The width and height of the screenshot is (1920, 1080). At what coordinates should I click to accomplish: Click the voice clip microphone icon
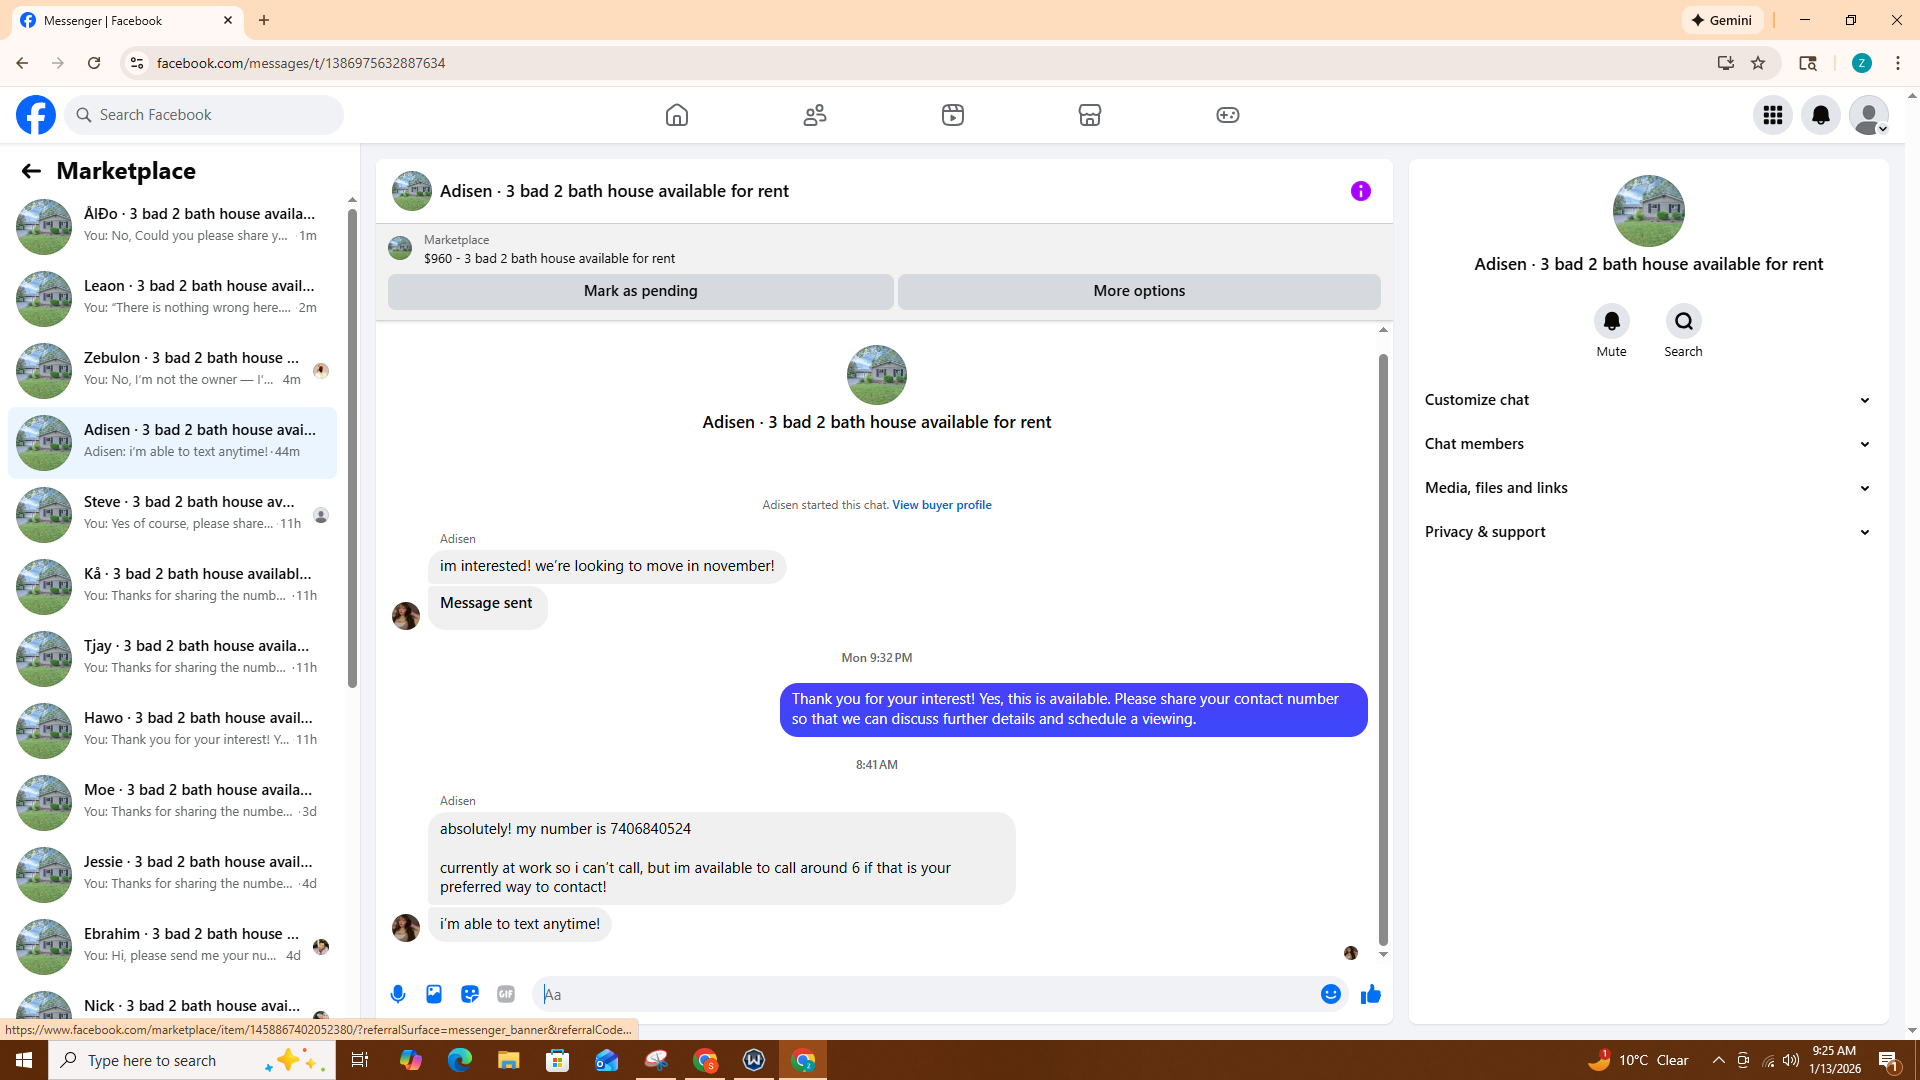coord(398,994)
